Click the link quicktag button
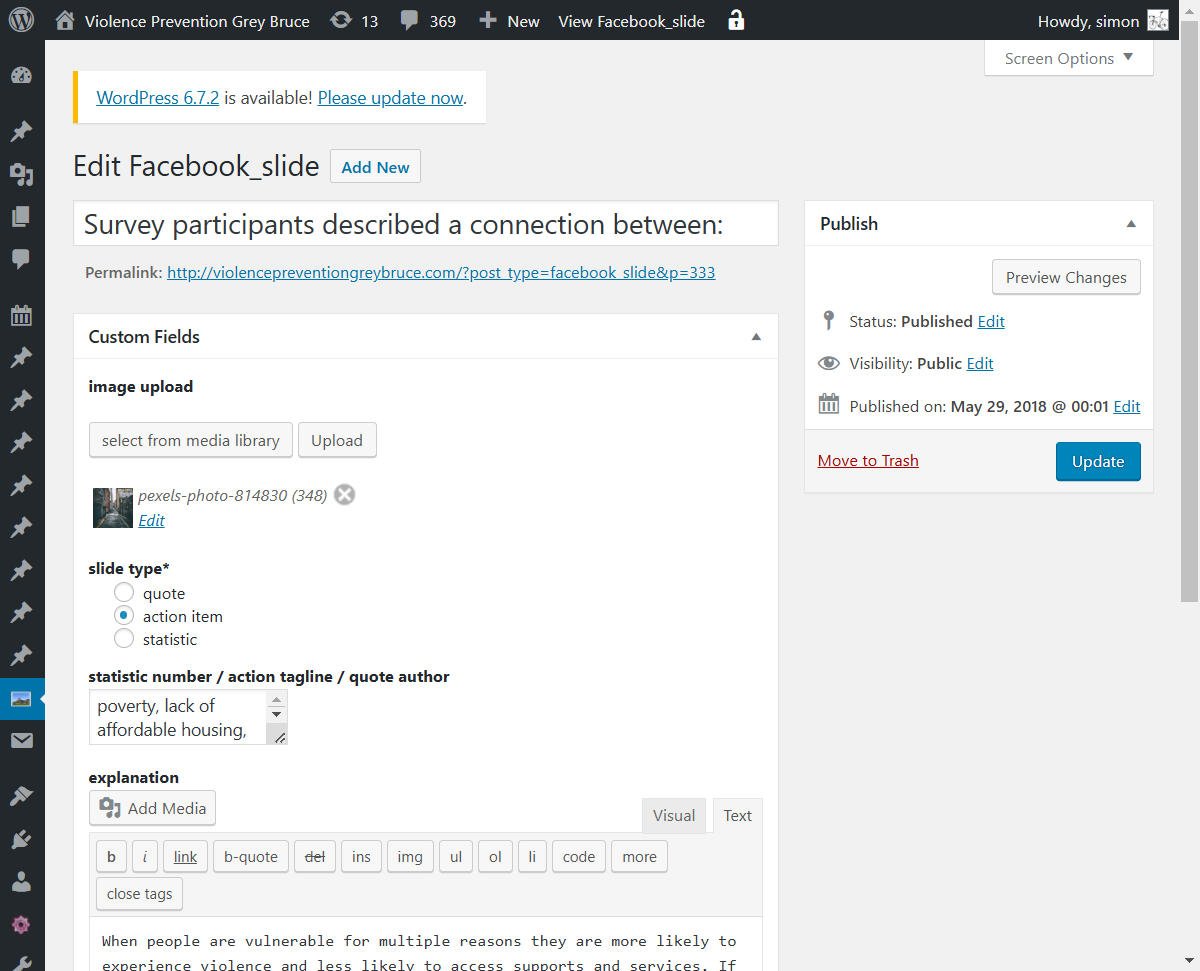The width and height of the screenshot is (1200, 971). [x=185, y=856]
